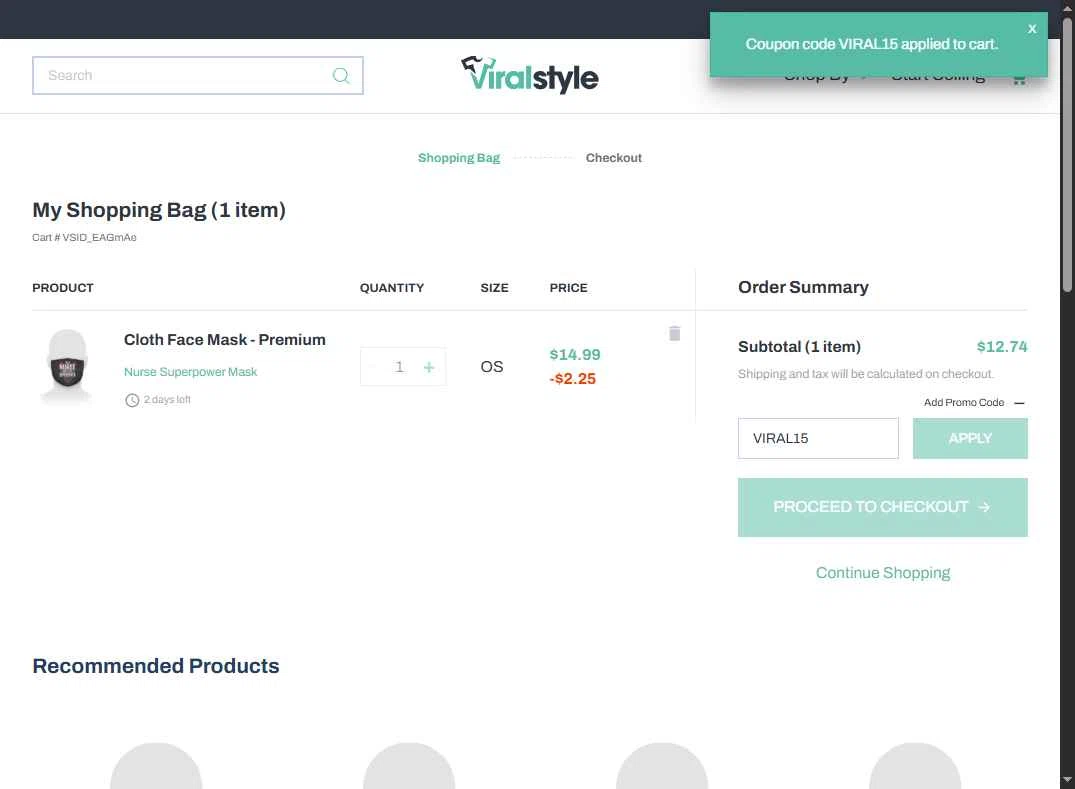Dismiss the coupon applied notification
The width and height of the screenshot is (1075, 789).
[x=1032, y=29]
